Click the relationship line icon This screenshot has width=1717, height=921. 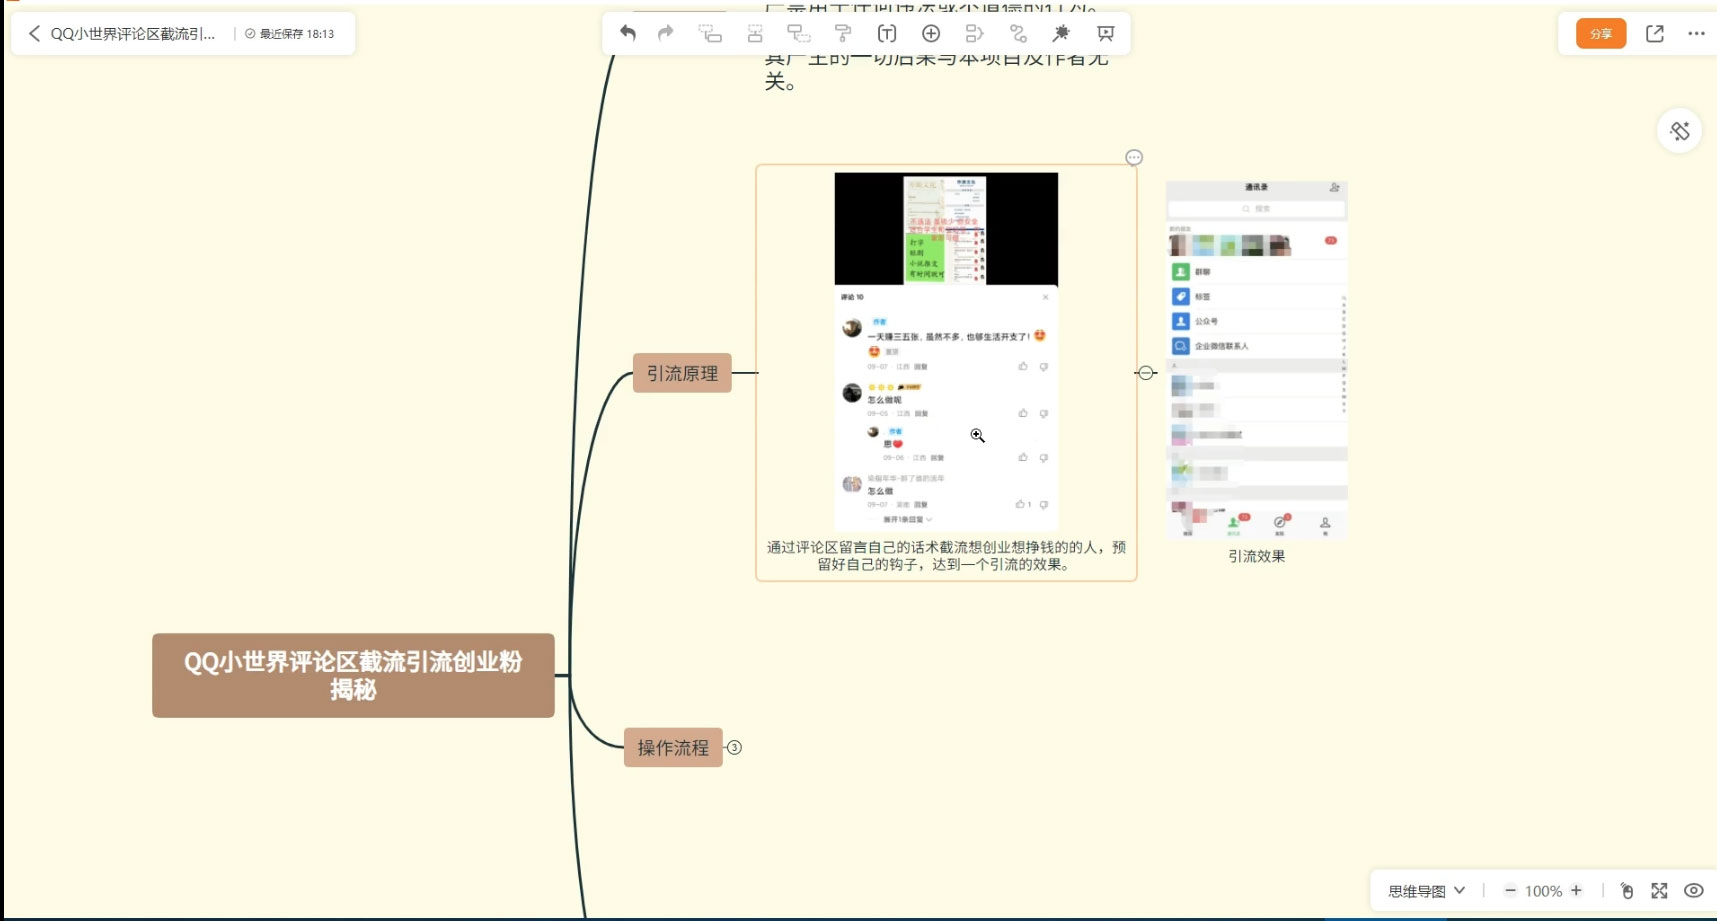point(1018,33)
